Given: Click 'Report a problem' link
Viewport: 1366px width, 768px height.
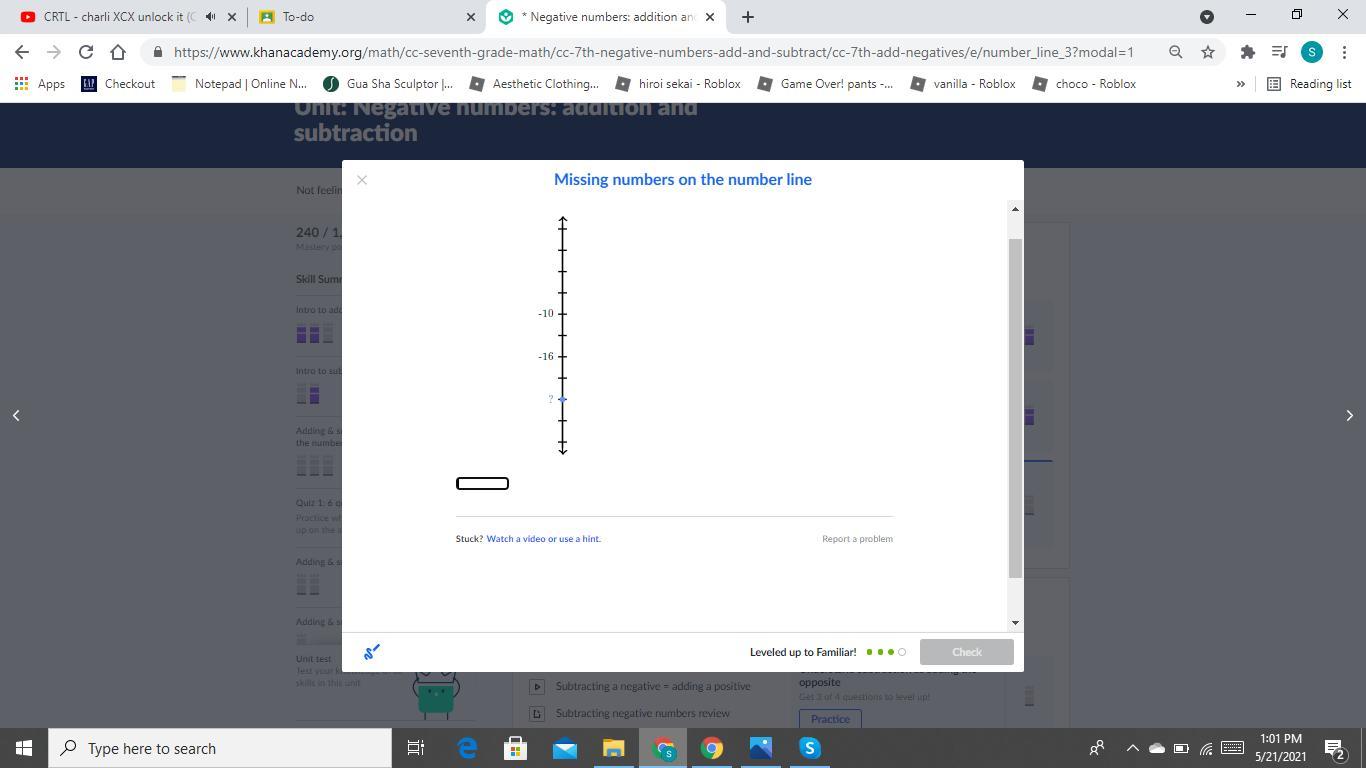Looking at the screenshot, I should pyautogui.click(x=857, y=539).
